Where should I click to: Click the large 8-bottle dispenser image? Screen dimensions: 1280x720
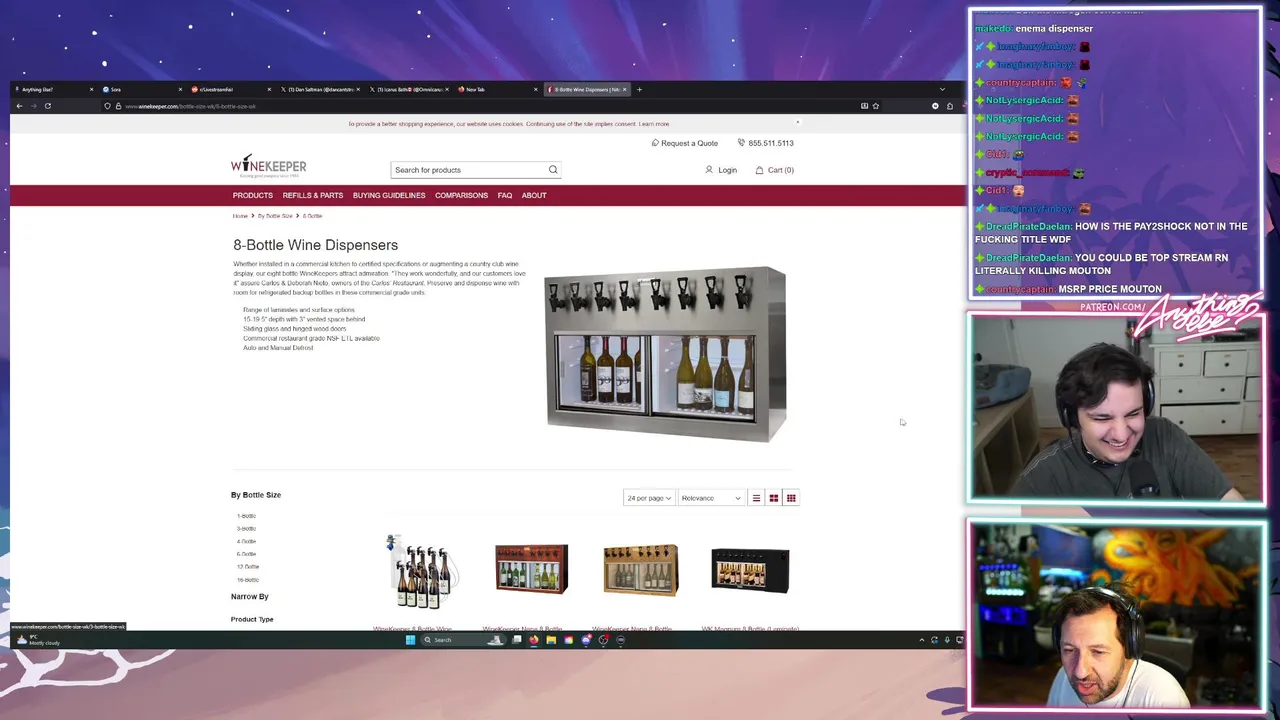pos(666,354)
